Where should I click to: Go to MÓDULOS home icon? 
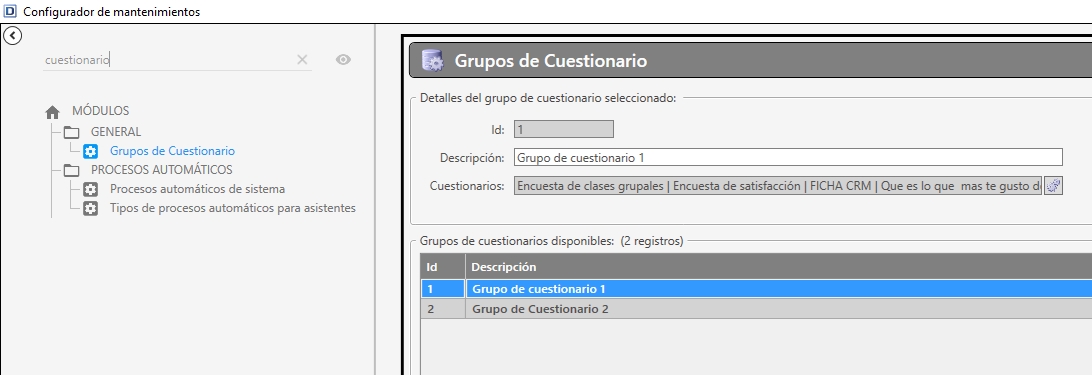(52, 112)
